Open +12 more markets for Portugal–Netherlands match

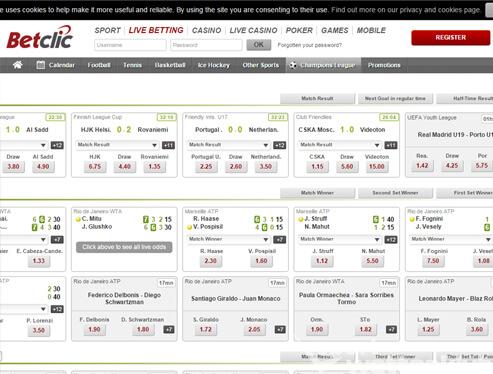click(x=280, y=145)
